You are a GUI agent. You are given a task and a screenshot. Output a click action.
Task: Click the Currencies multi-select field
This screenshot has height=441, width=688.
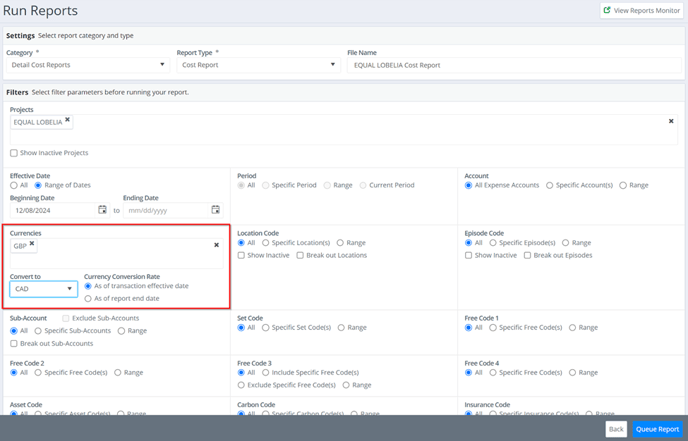coord(116,253)
